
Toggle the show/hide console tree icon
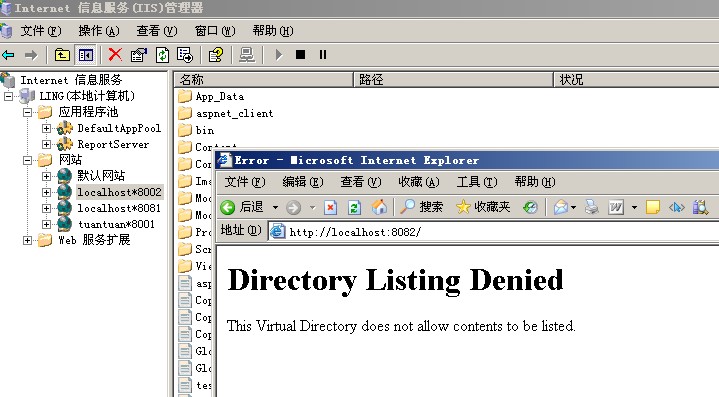(86, 55)
